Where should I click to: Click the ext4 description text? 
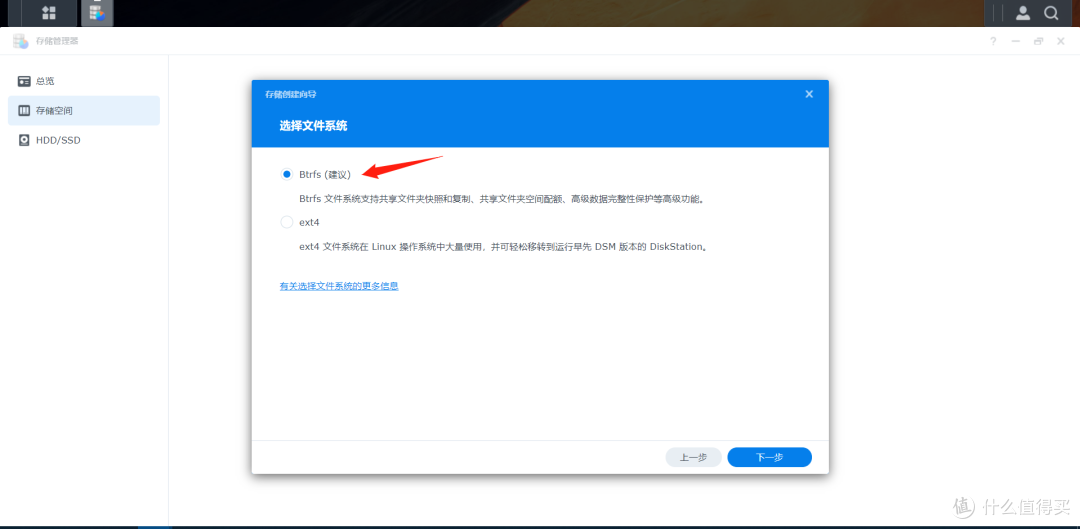point(504,247)
